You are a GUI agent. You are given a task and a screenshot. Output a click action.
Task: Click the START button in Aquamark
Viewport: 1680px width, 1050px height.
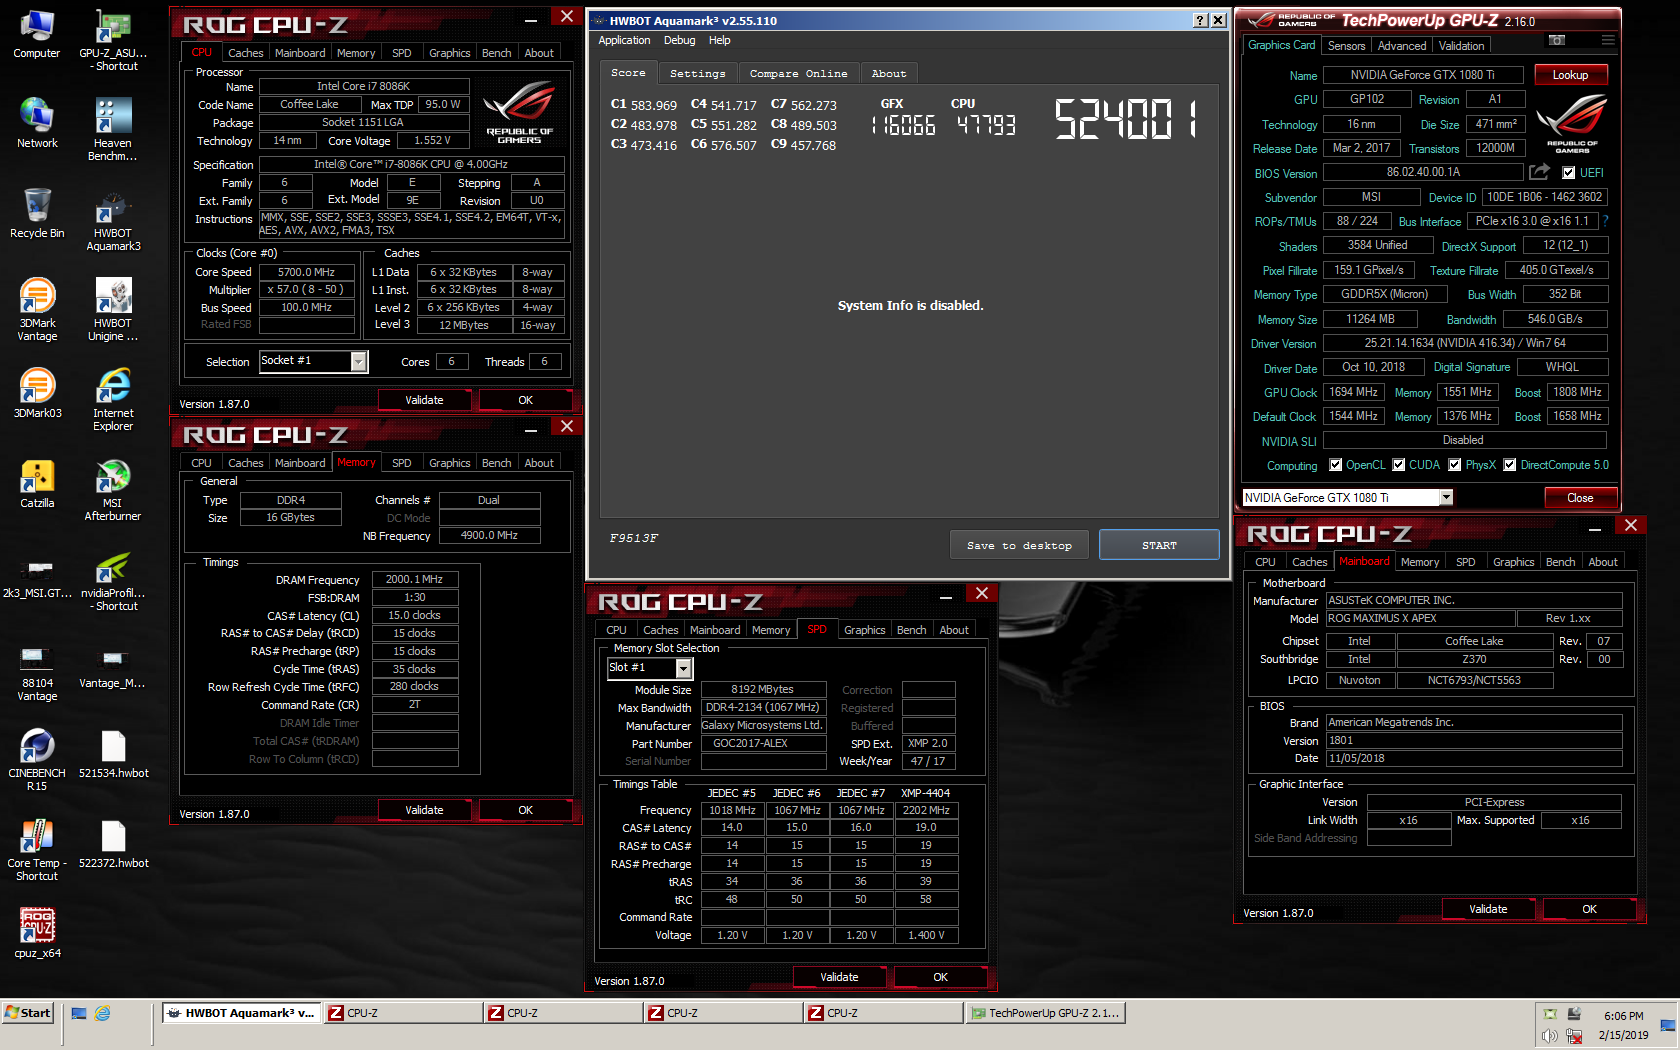click(1159, 546)
